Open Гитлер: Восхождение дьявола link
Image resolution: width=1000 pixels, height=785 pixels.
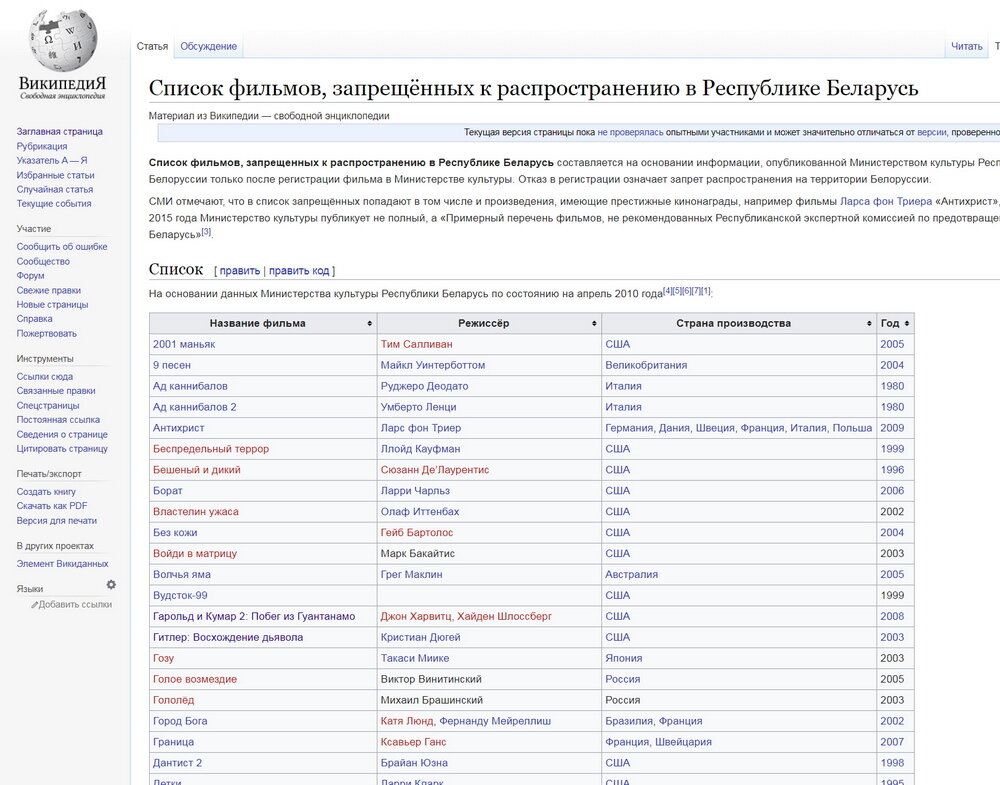click(228, 638)
